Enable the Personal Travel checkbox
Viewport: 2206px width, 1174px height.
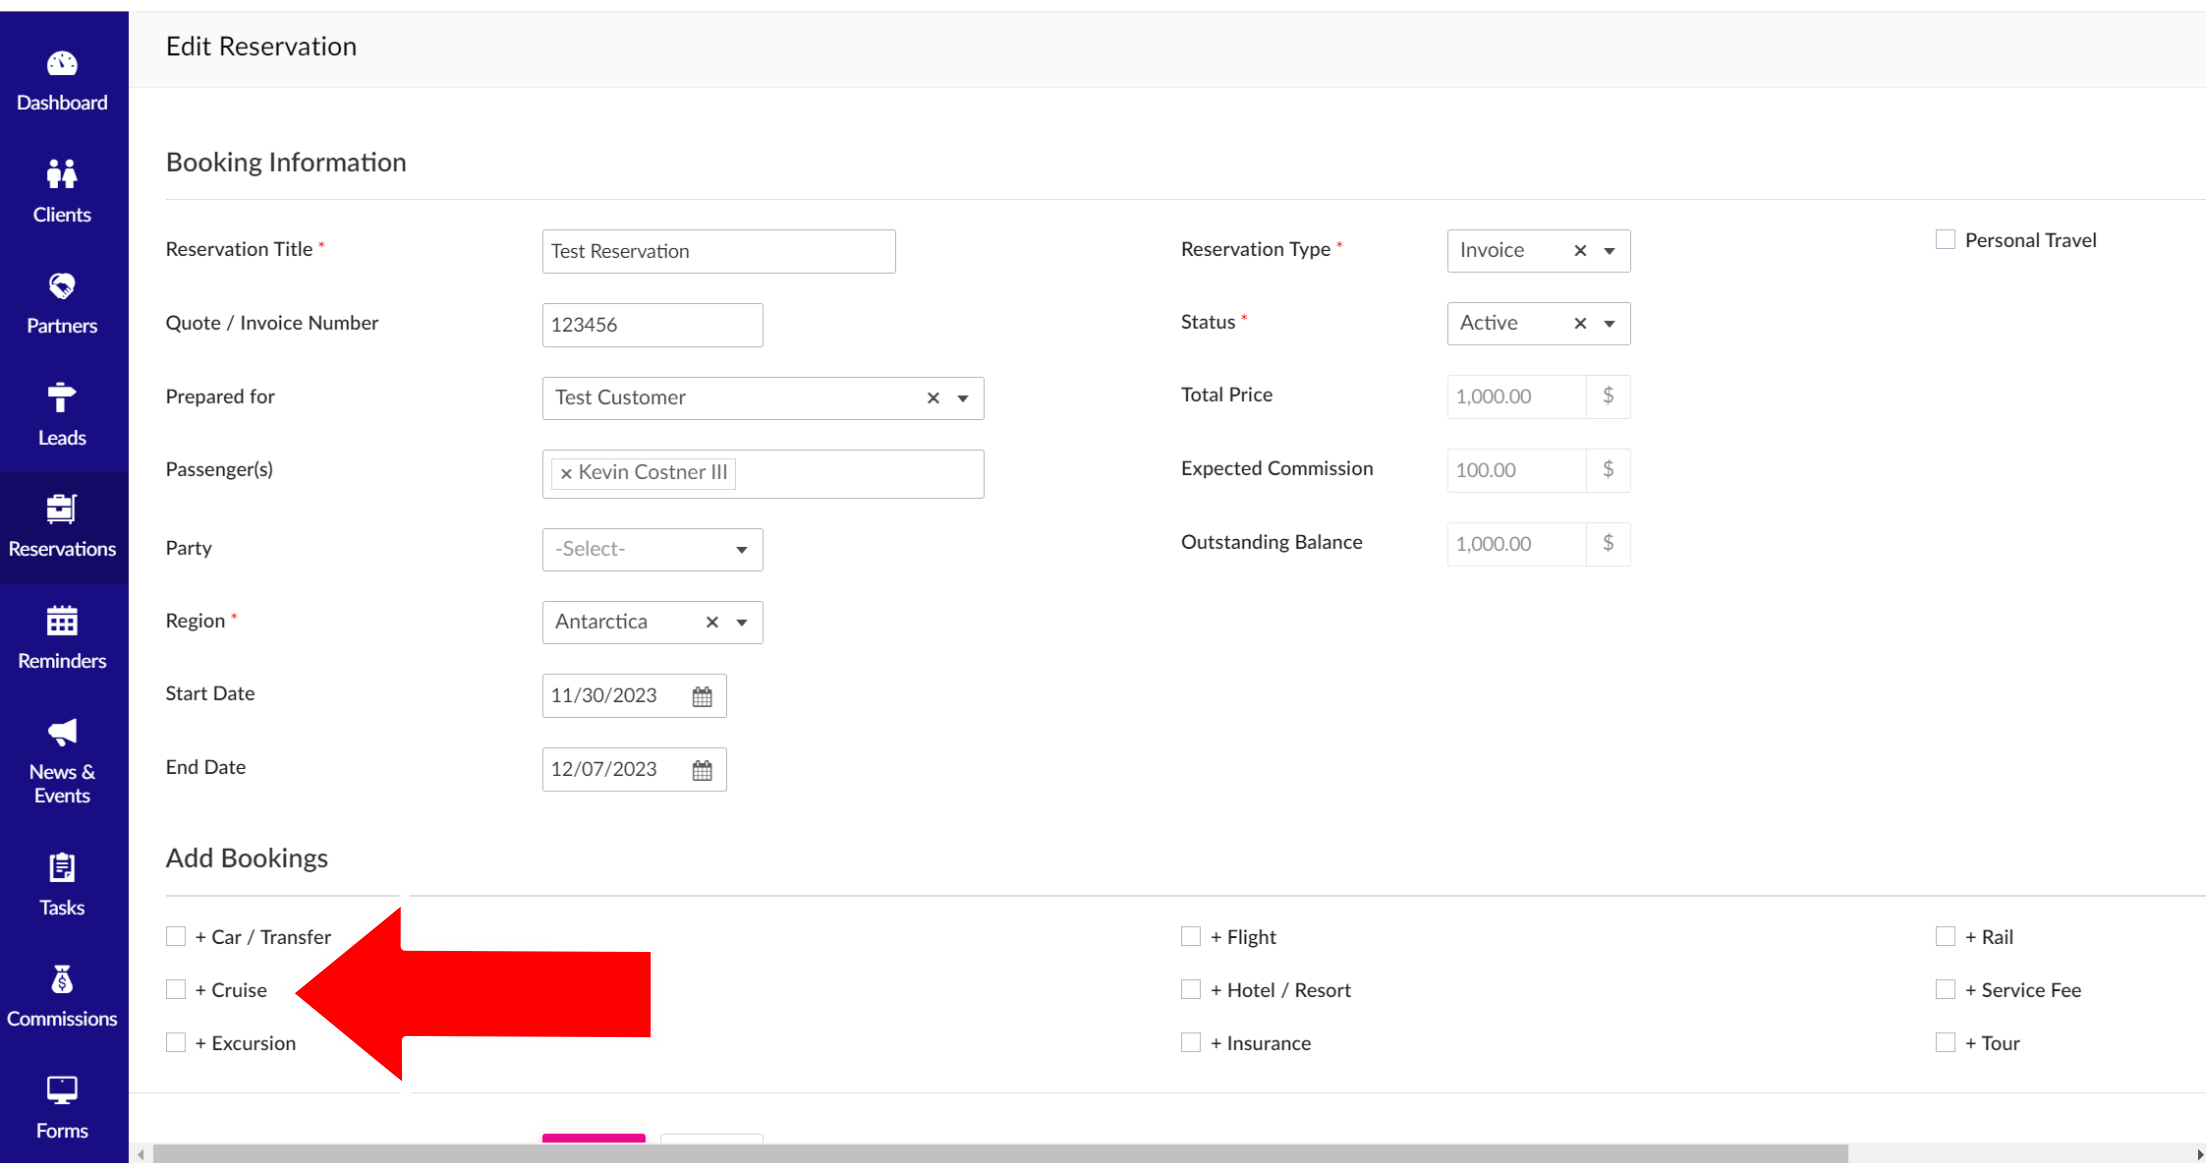pyautogui.click(x=1945, y=240)
